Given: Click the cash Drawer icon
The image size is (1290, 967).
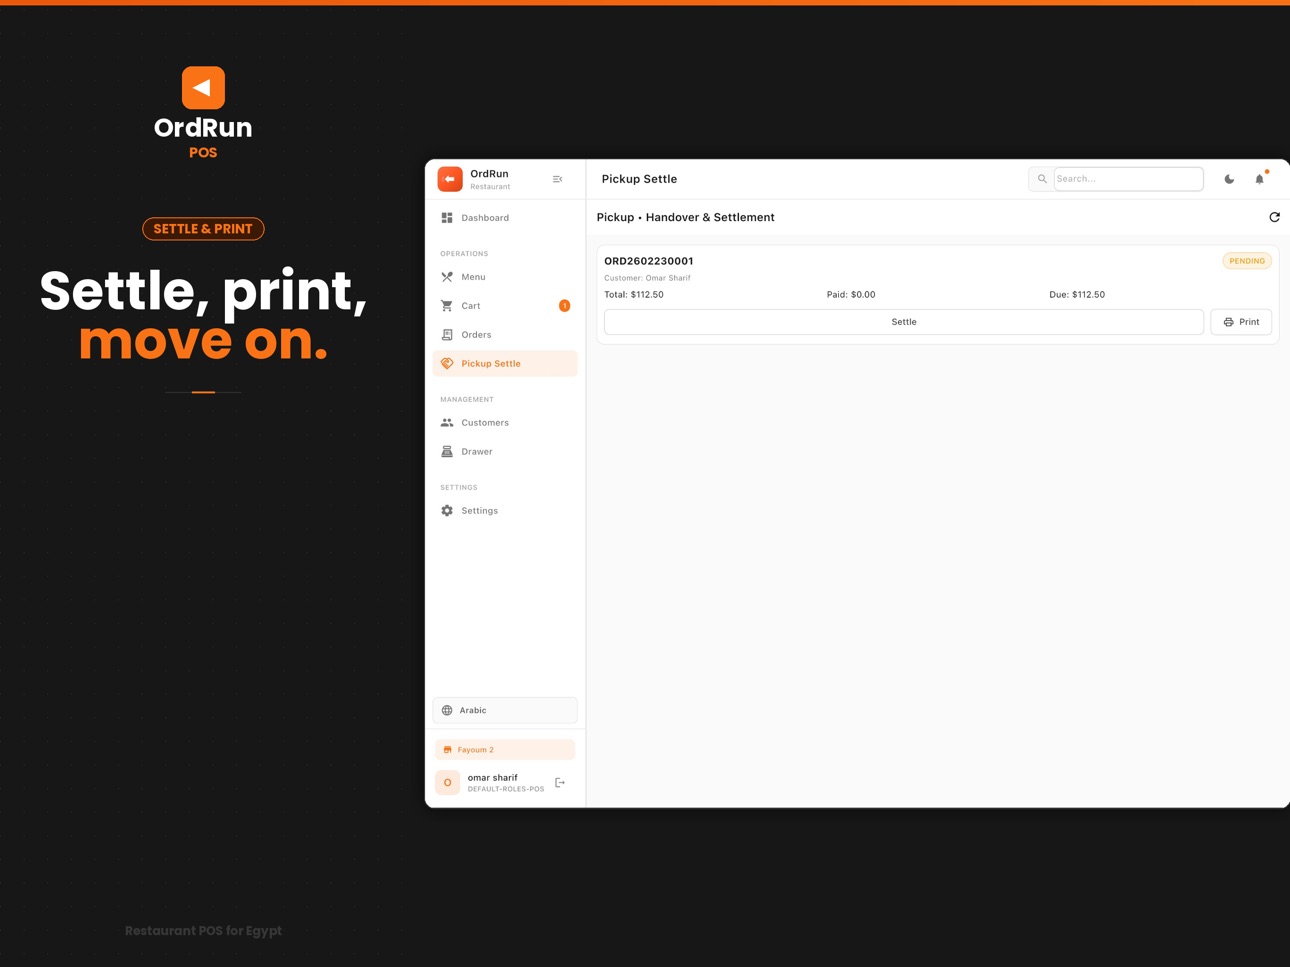Looking at the screenshot, I should pos(447,452).
